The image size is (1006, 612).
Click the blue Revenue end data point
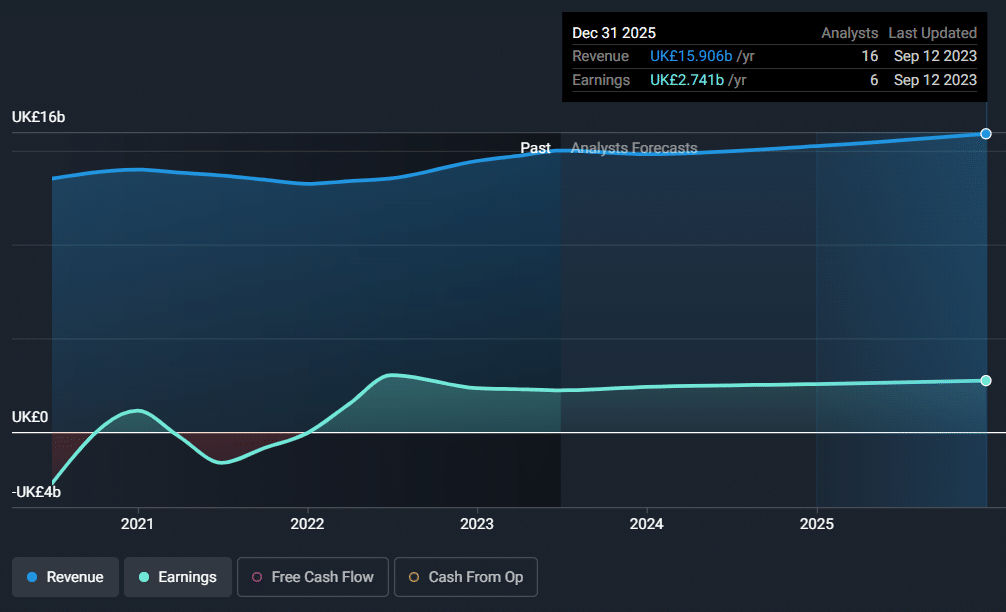[x=986, y=133]
